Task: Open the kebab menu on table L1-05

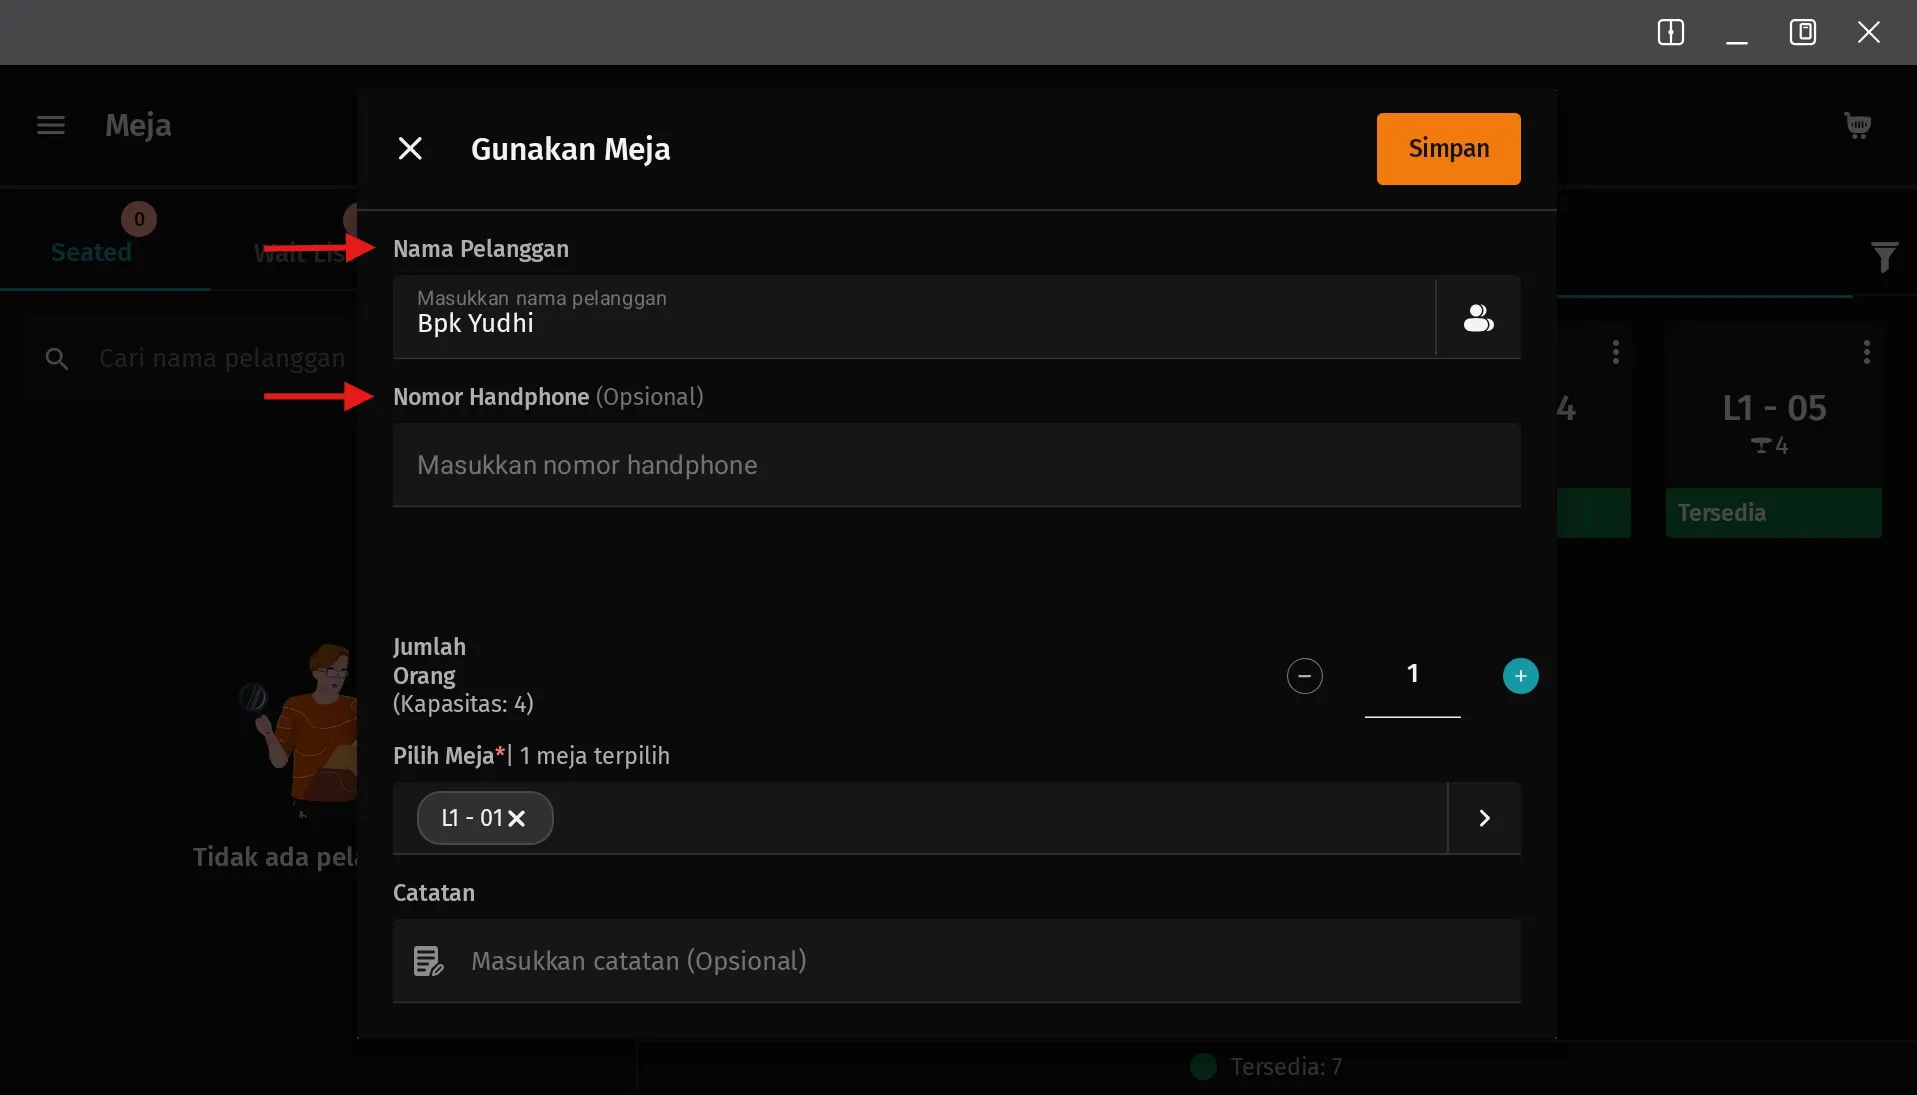Action: tap(1864, 352)
